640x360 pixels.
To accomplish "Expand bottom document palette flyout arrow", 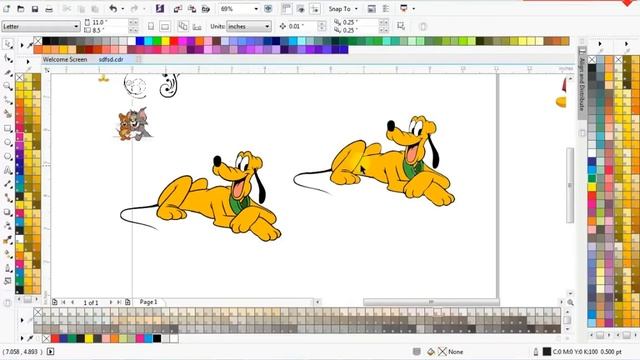I will 22,338.
